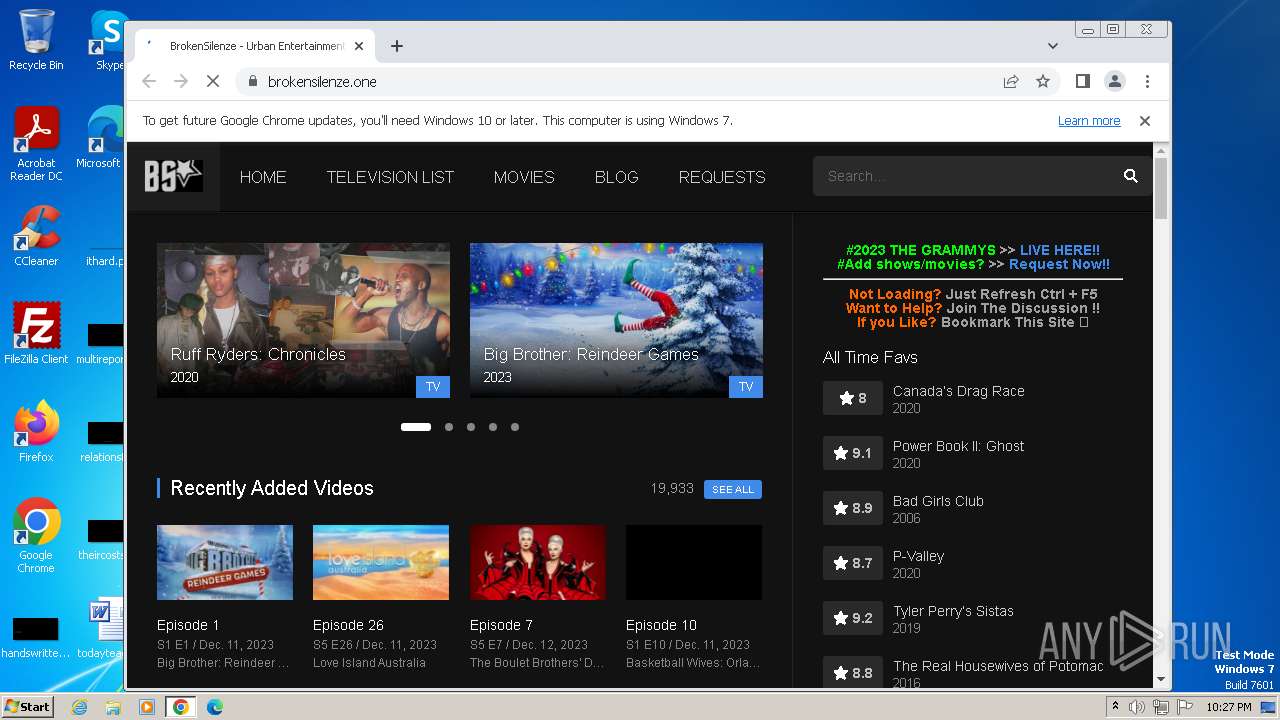Open Canada's Drag Race favorite

[x=958, y=391]
